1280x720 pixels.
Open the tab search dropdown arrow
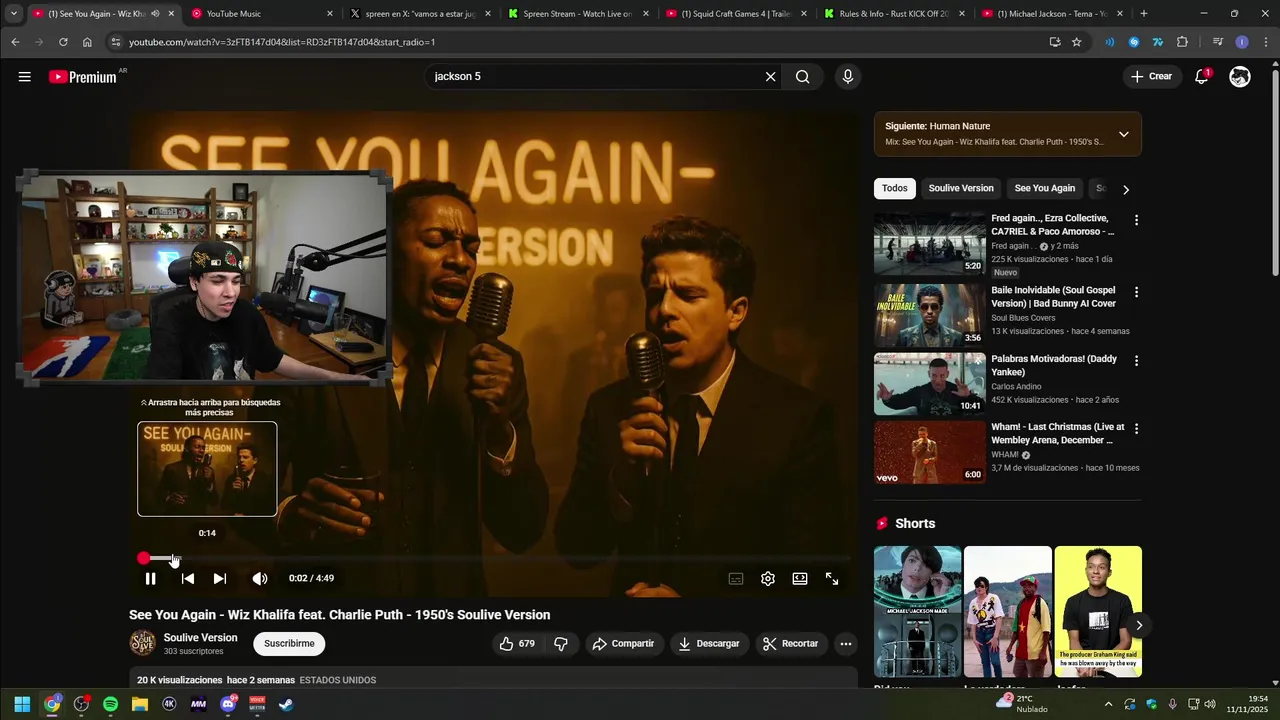(13, 14)
